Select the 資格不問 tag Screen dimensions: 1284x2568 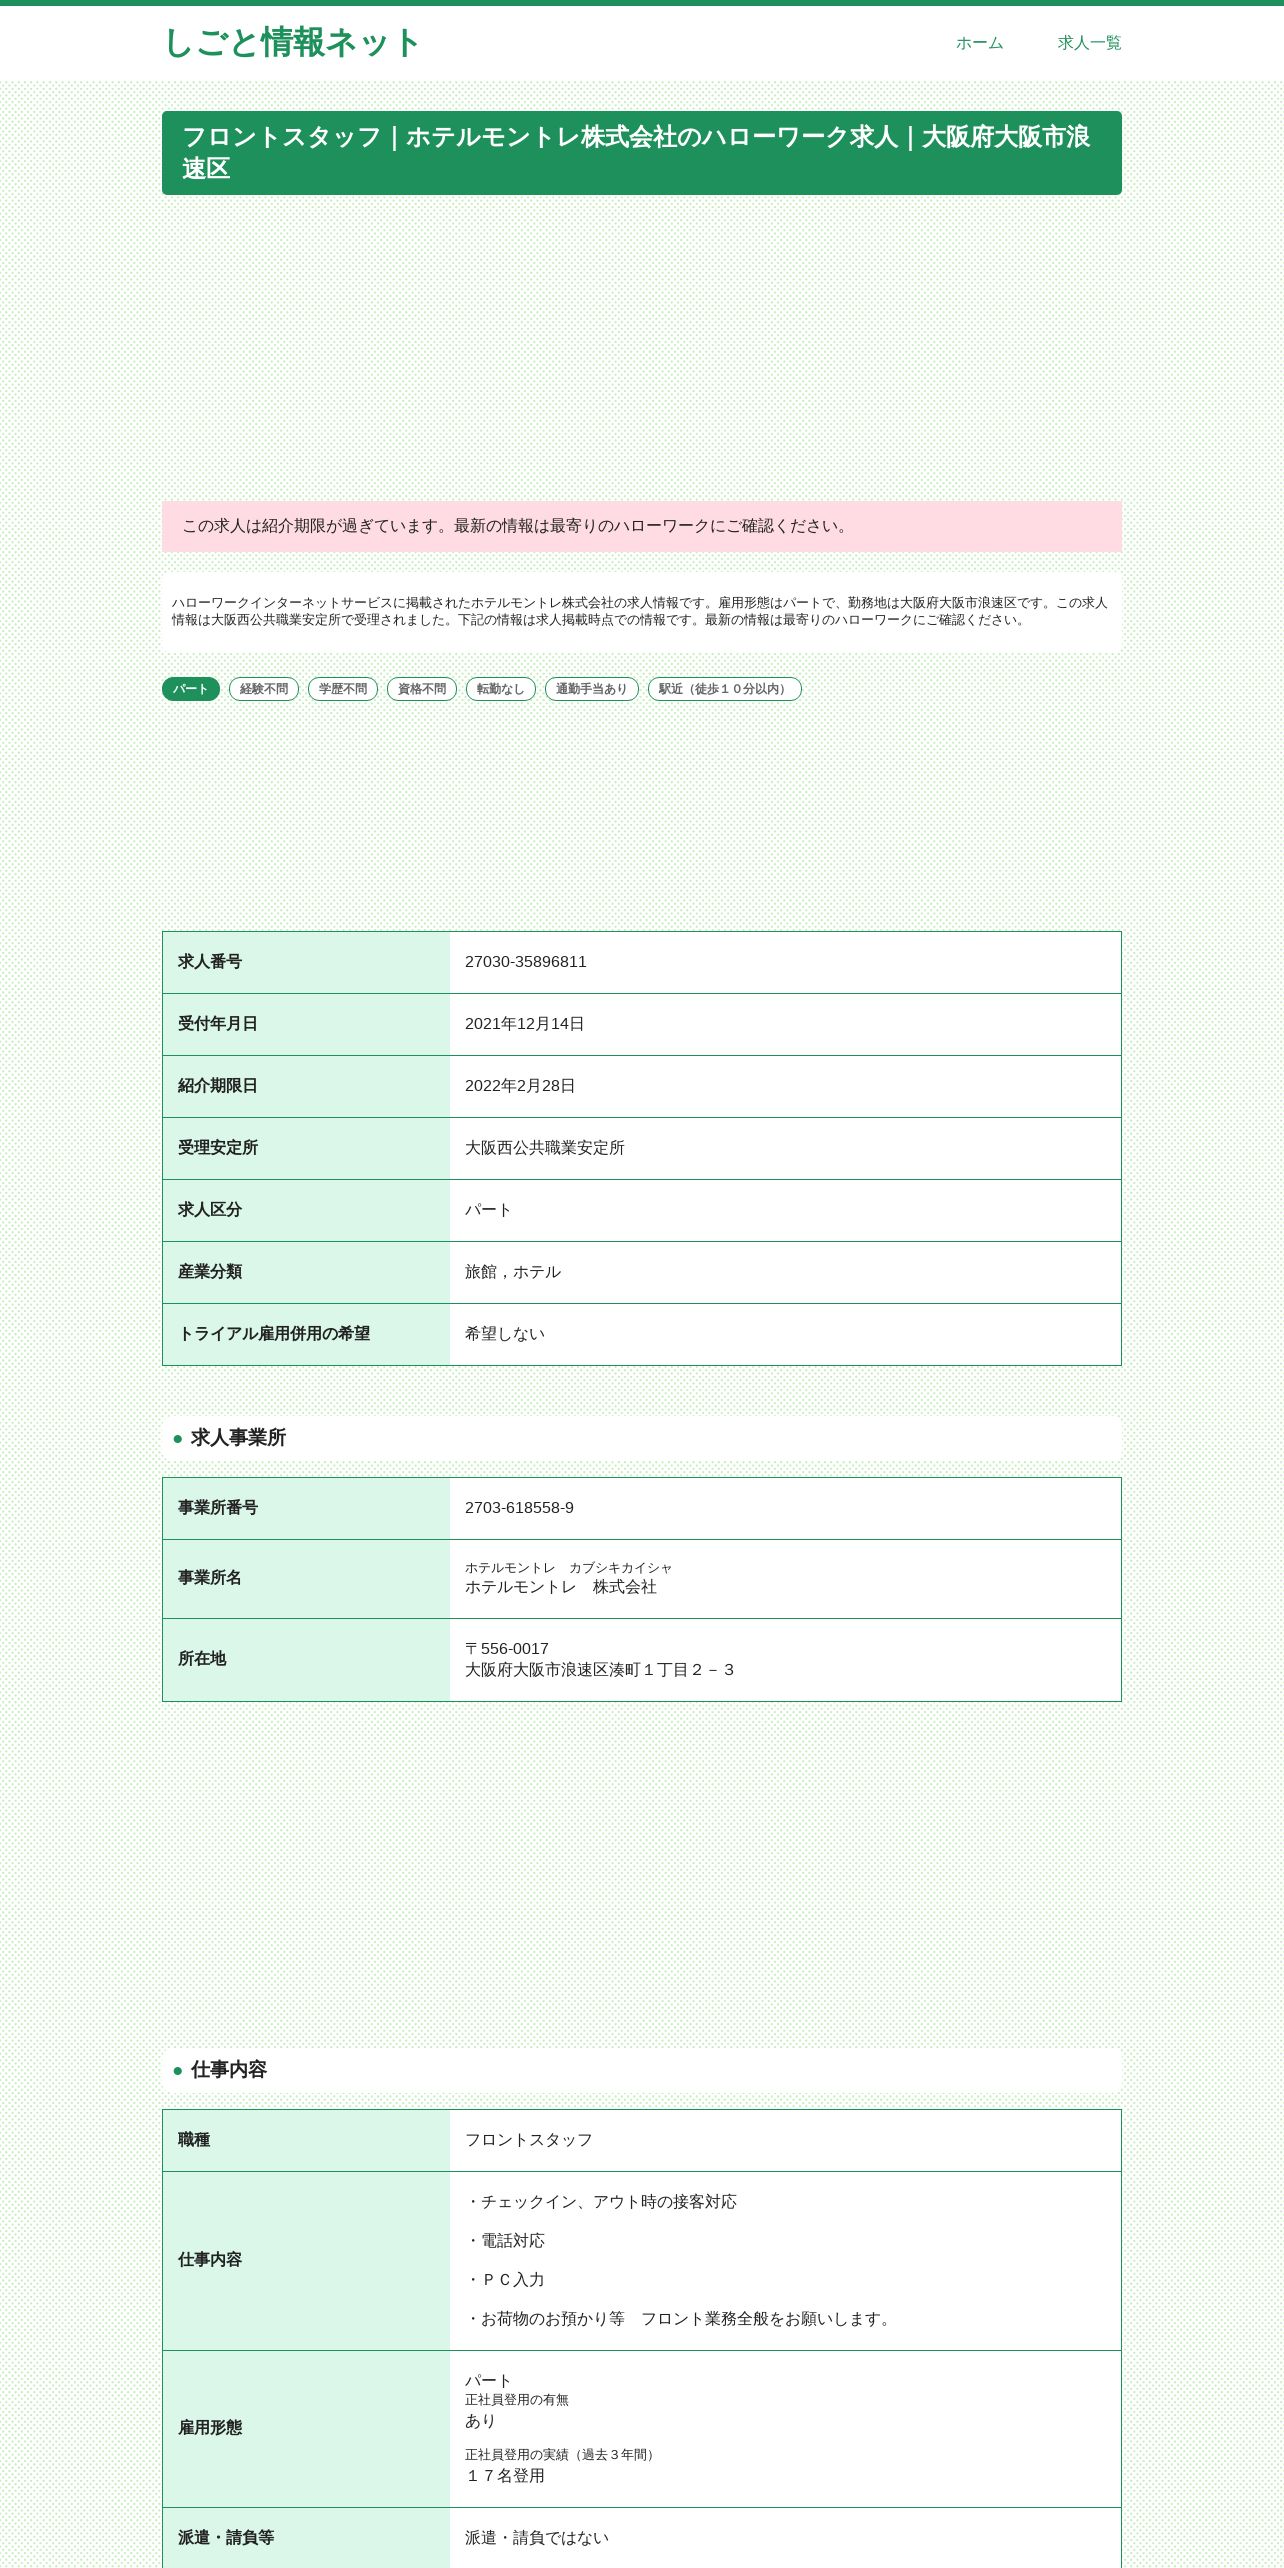coord(422,689)
